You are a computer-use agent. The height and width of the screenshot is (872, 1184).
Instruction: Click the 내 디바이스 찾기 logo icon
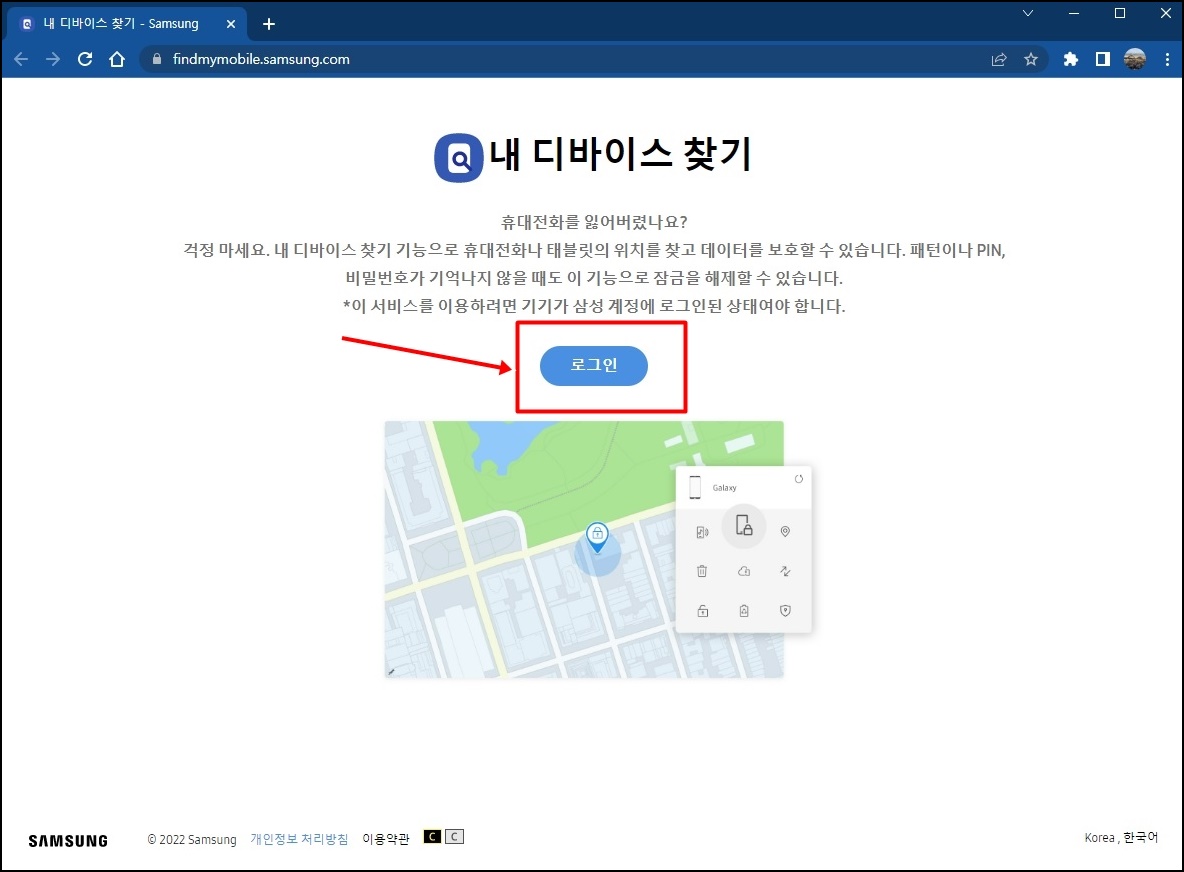coord(458,158)
